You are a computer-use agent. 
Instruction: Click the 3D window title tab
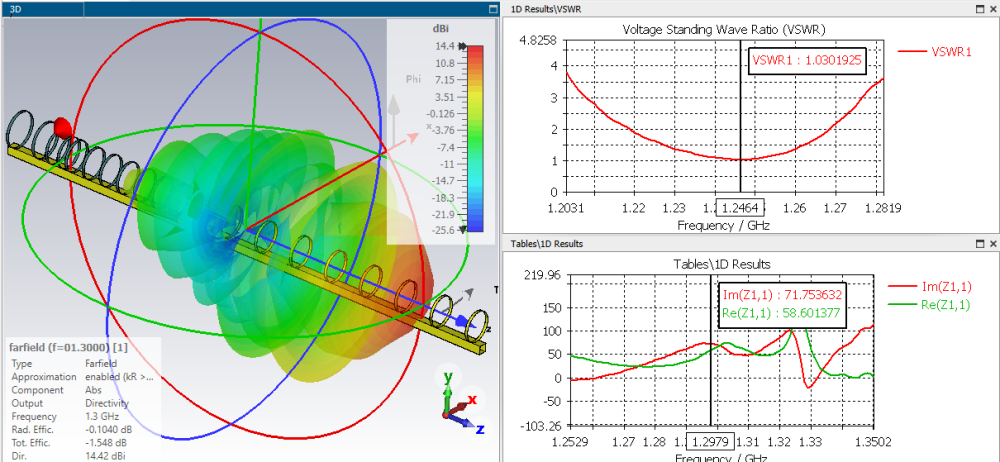tap(15, 10)
